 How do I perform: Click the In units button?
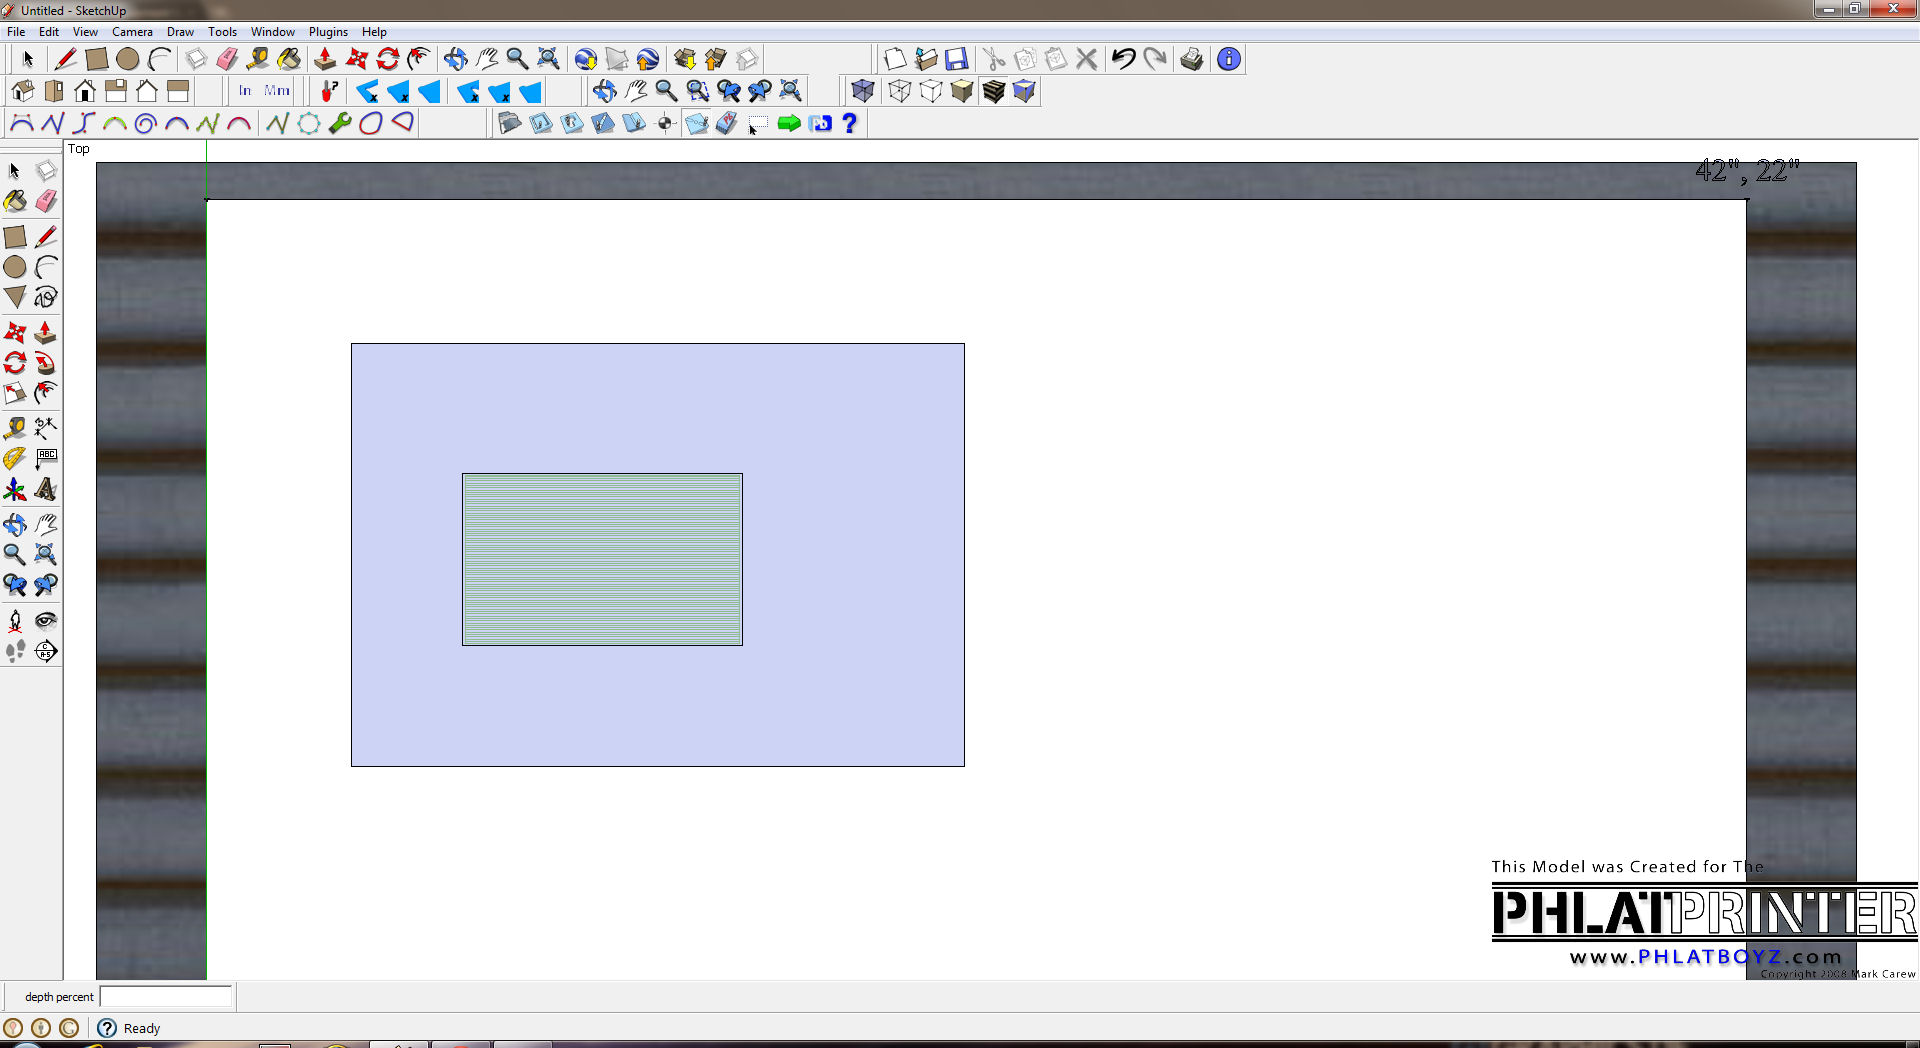(x=245, y=91)
